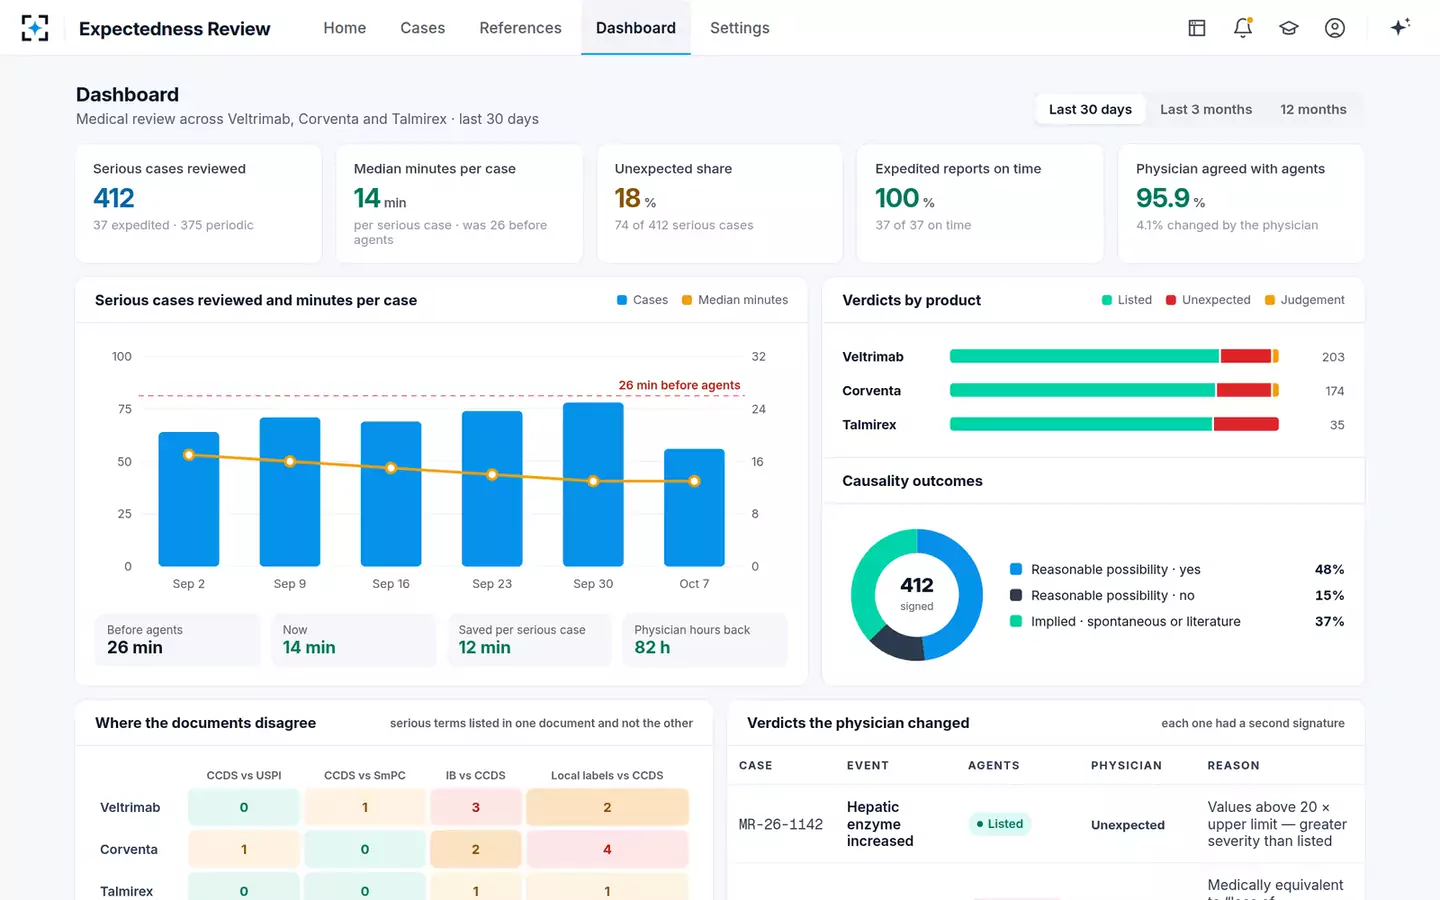Switch range to 12 months
This screenshot has width=1440, height=900.
[1313, 110]
